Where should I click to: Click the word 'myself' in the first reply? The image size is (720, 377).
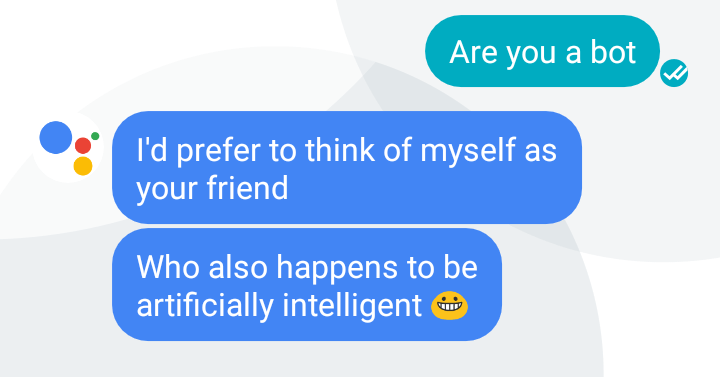[468, 150]
